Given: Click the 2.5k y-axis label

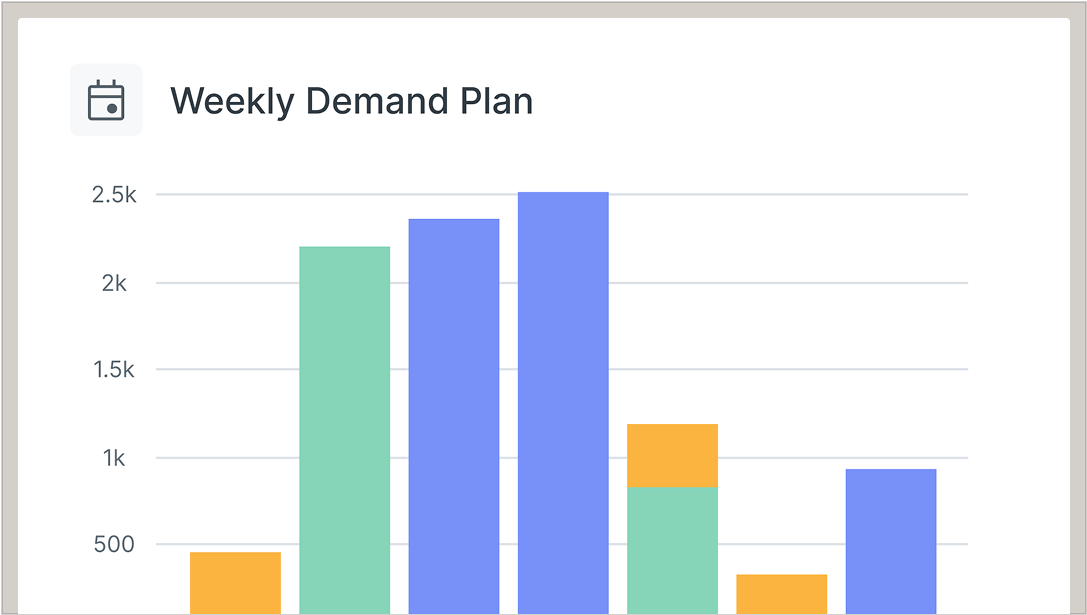Looking at the screenshot, I should (114, 195).
